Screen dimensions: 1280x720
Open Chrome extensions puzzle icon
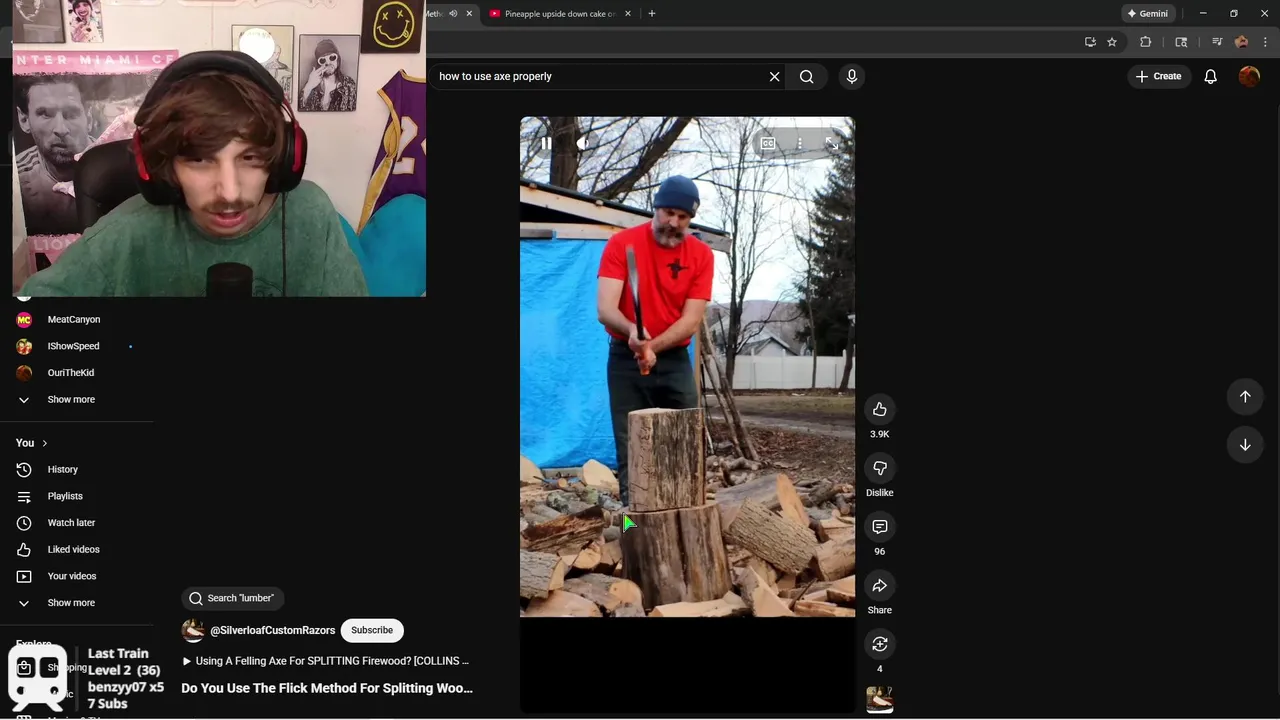pos(1146,42)
